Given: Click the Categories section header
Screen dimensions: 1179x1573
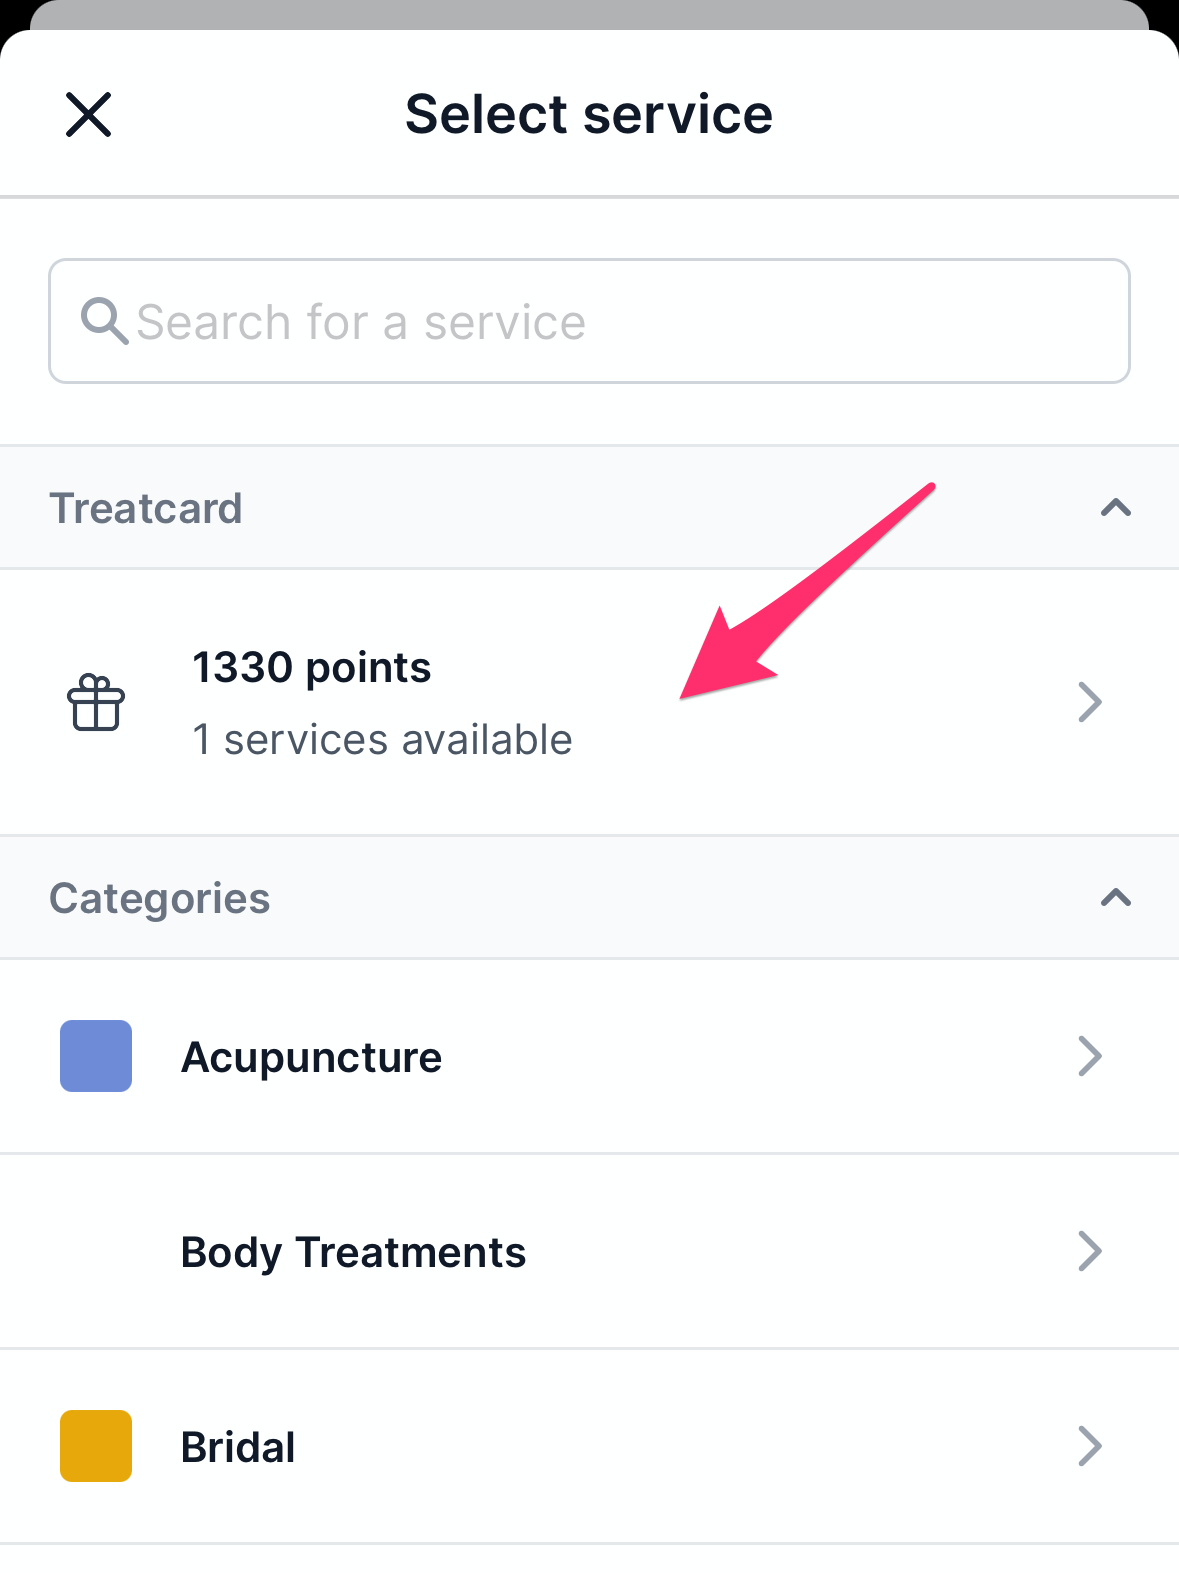Looking at the screenshot, I should 589,898.
